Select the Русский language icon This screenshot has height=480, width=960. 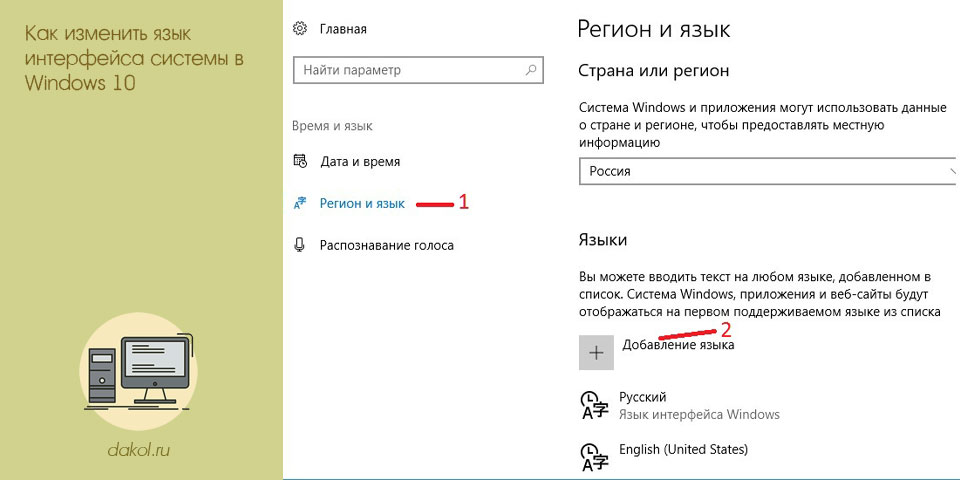pyautogui.click(x=594, y=405)
